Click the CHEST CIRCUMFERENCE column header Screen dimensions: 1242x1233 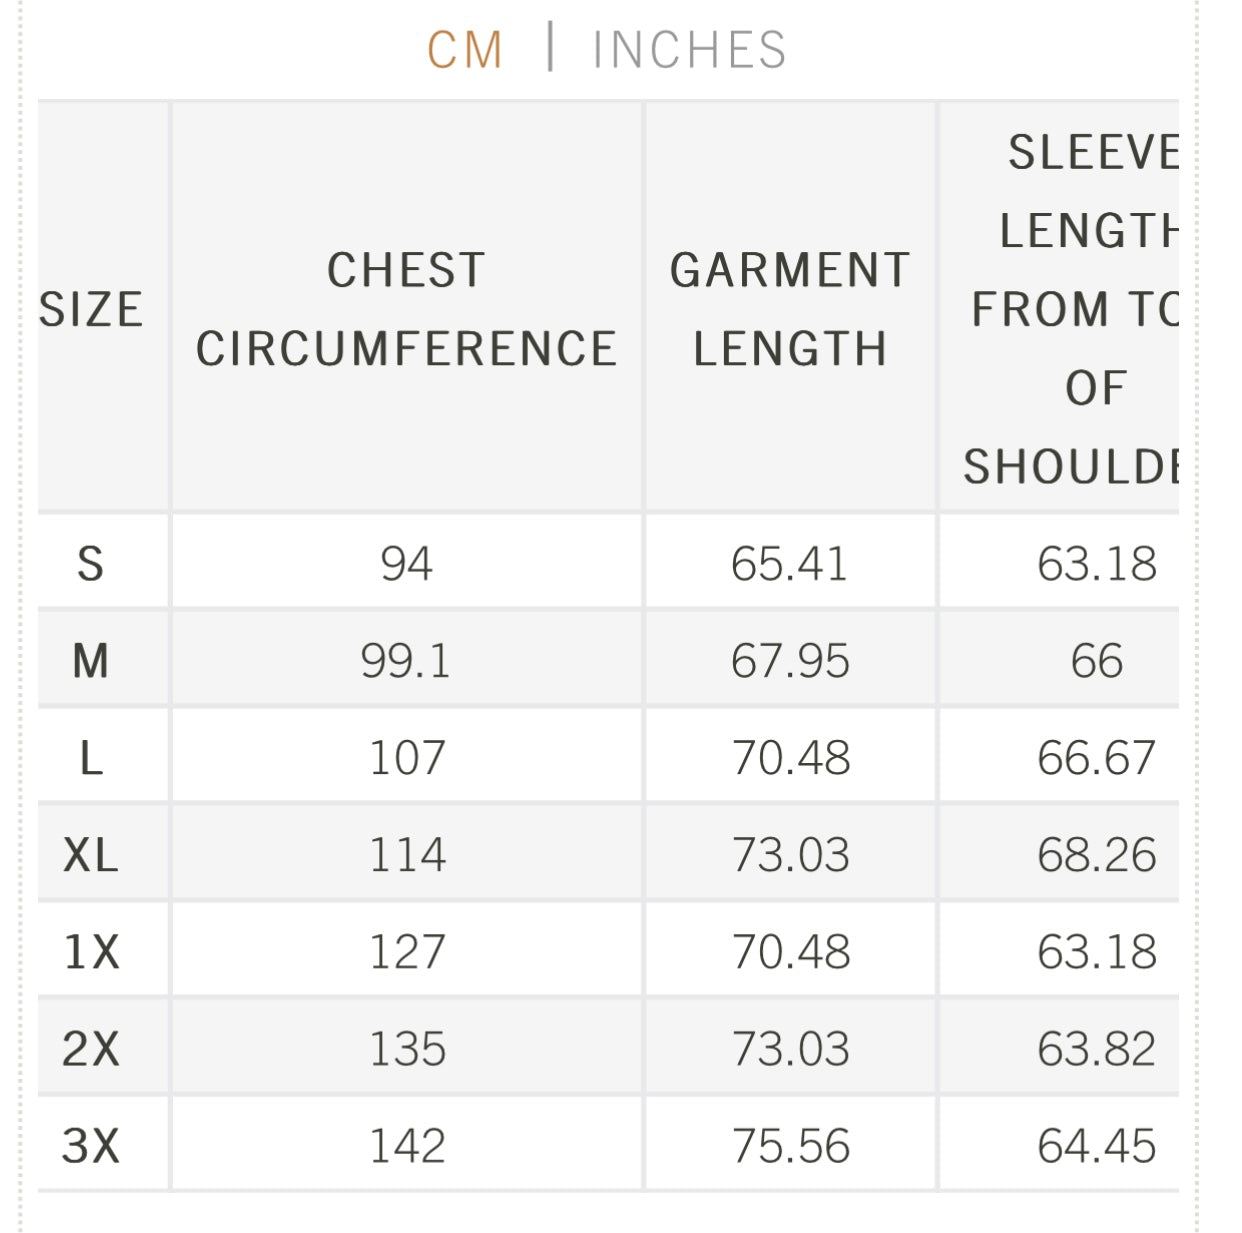pos(406,309)
